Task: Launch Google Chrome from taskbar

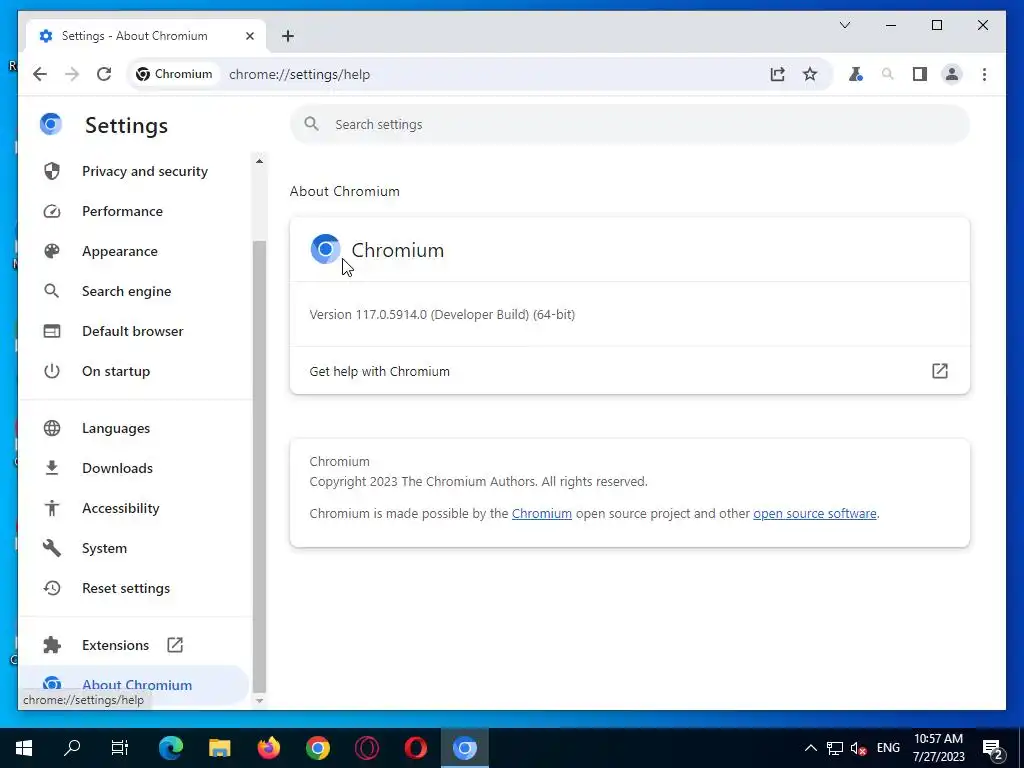Action: [x=317, y=748]
